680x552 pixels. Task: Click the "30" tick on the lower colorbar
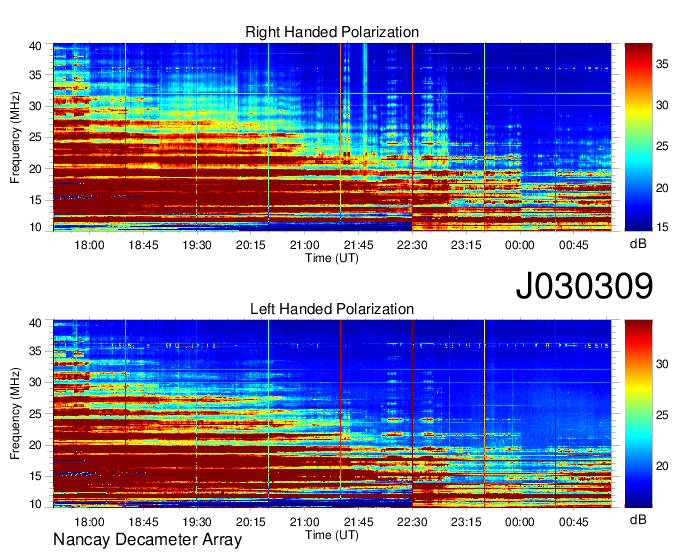(662, 364)
